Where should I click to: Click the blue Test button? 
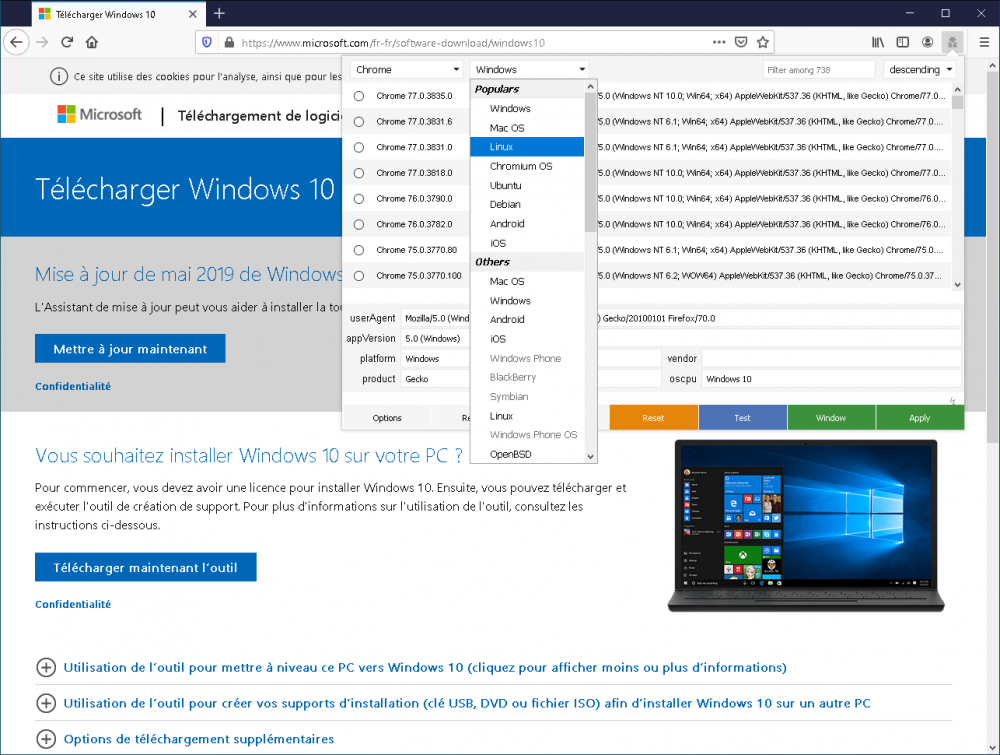point(742,418)
